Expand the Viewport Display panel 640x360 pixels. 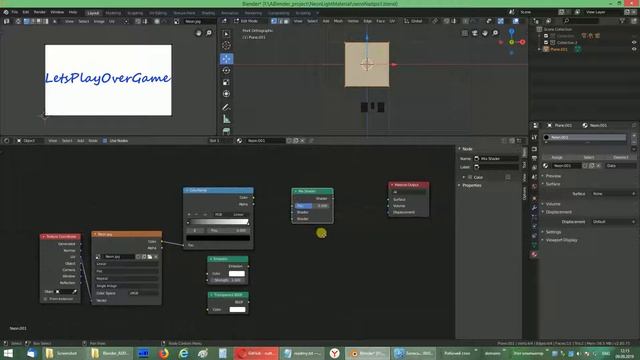pyautogui.click(x=561, y=240)
